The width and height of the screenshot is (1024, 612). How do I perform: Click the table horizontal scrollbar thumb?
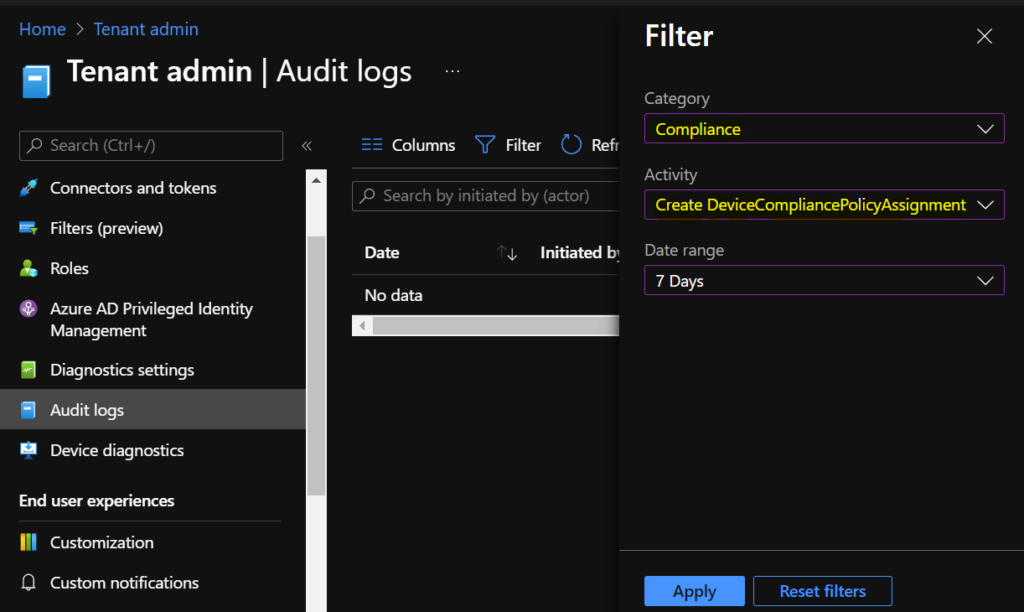click(496, 325)
